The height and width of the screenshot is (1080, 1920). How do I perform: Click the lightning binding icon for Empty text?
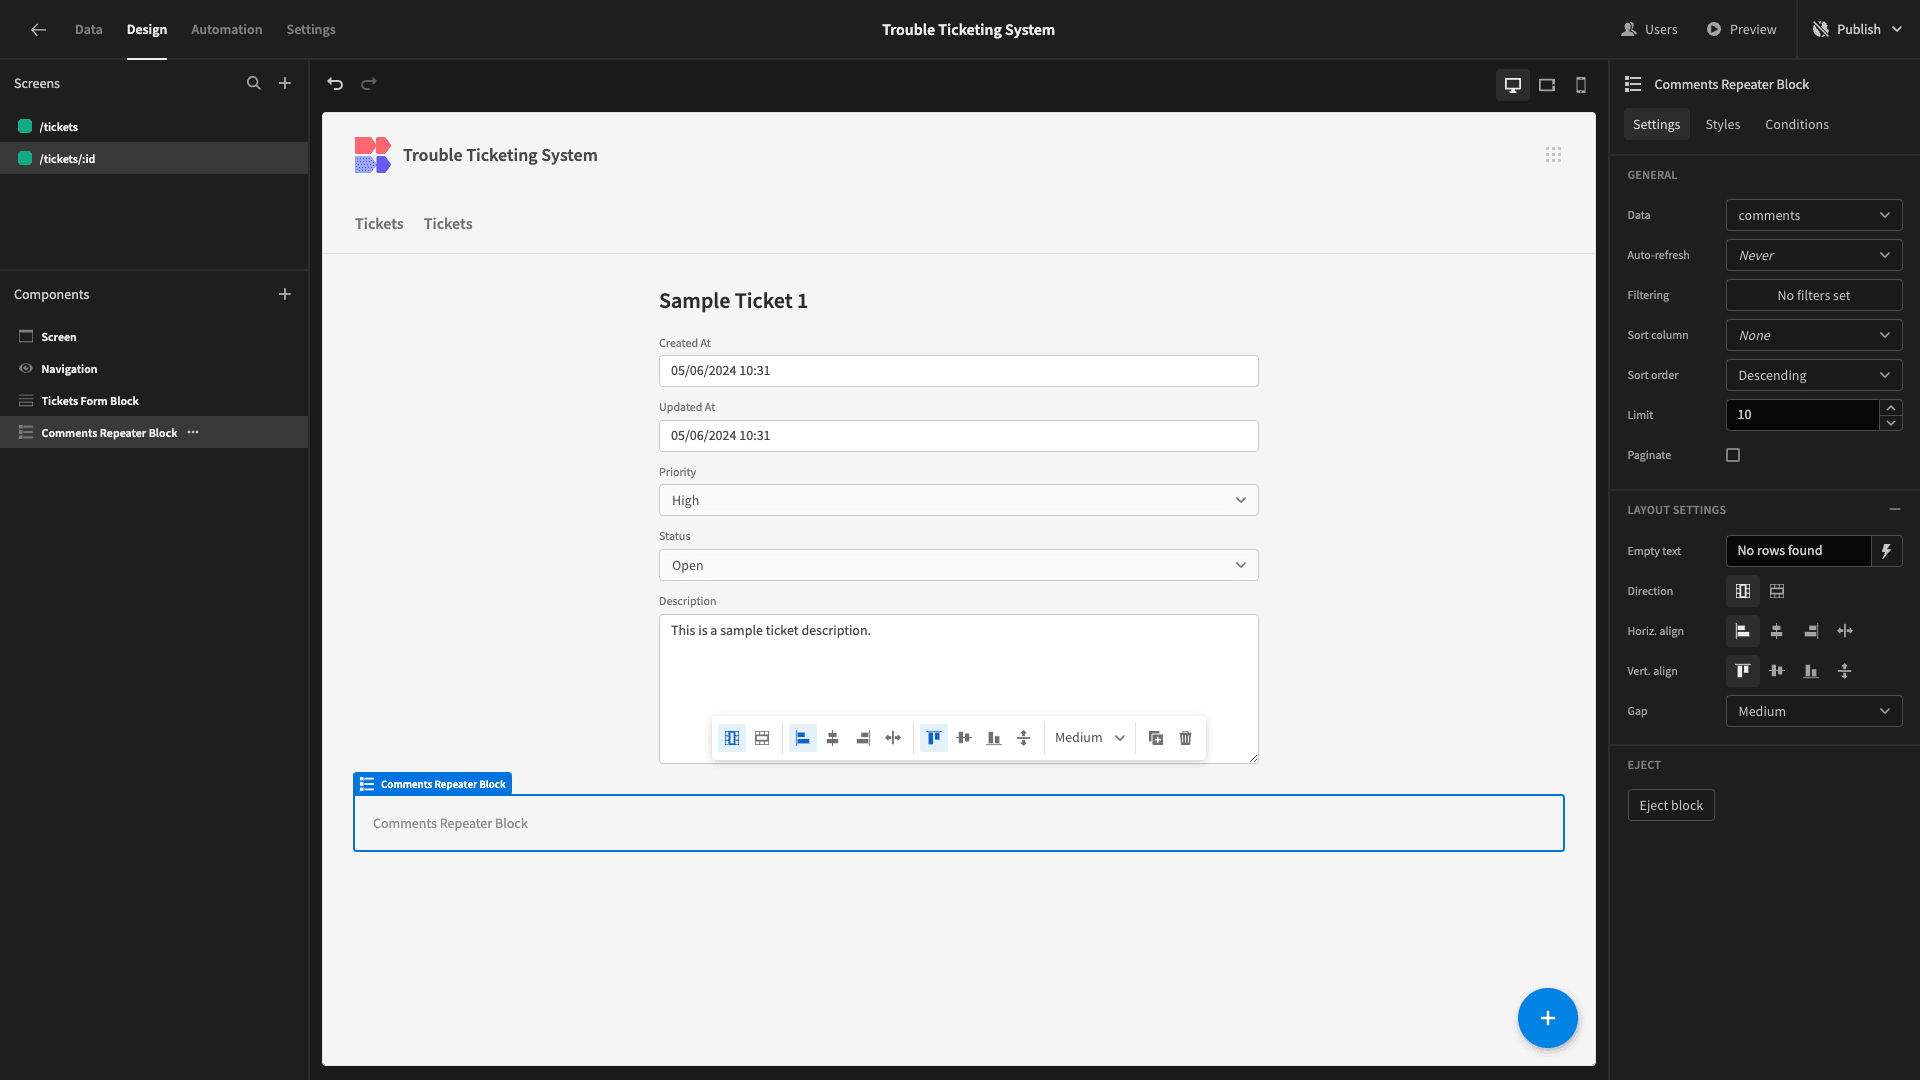point(1887,551)
